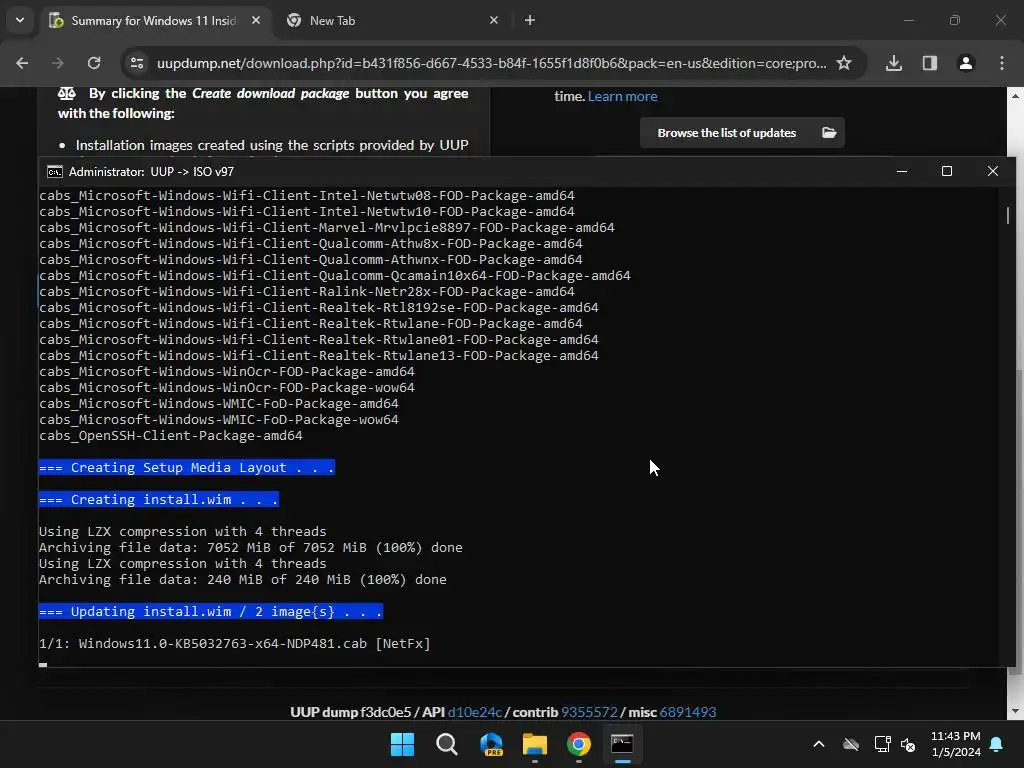
Task: Click the UUP dump f3dc0e5 footer text
Action: (351, 712)
